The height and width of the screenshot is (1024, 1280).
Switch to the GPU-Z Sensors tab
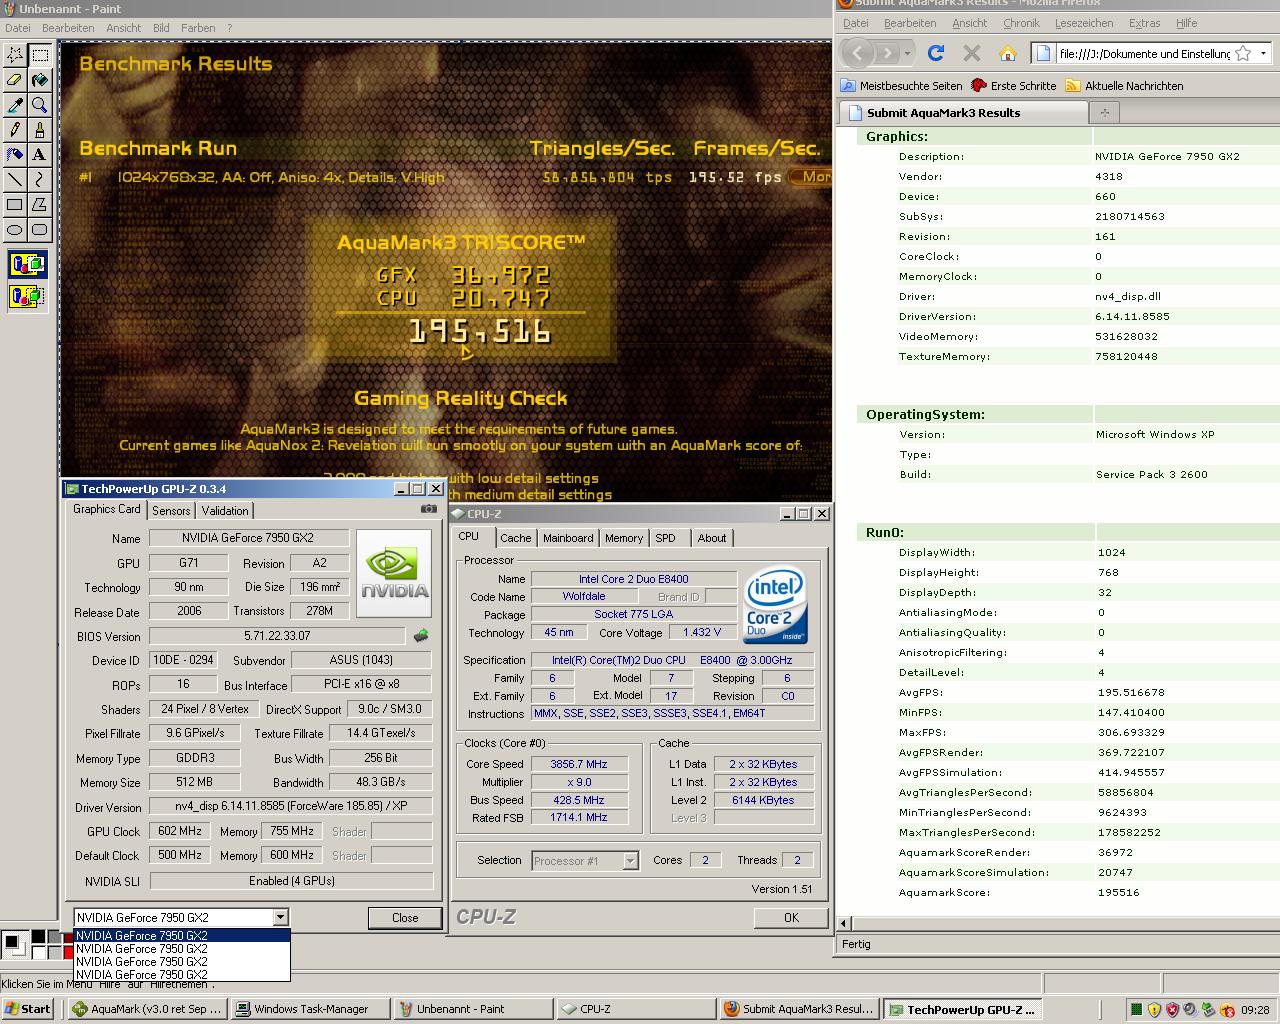click(171, 511)
